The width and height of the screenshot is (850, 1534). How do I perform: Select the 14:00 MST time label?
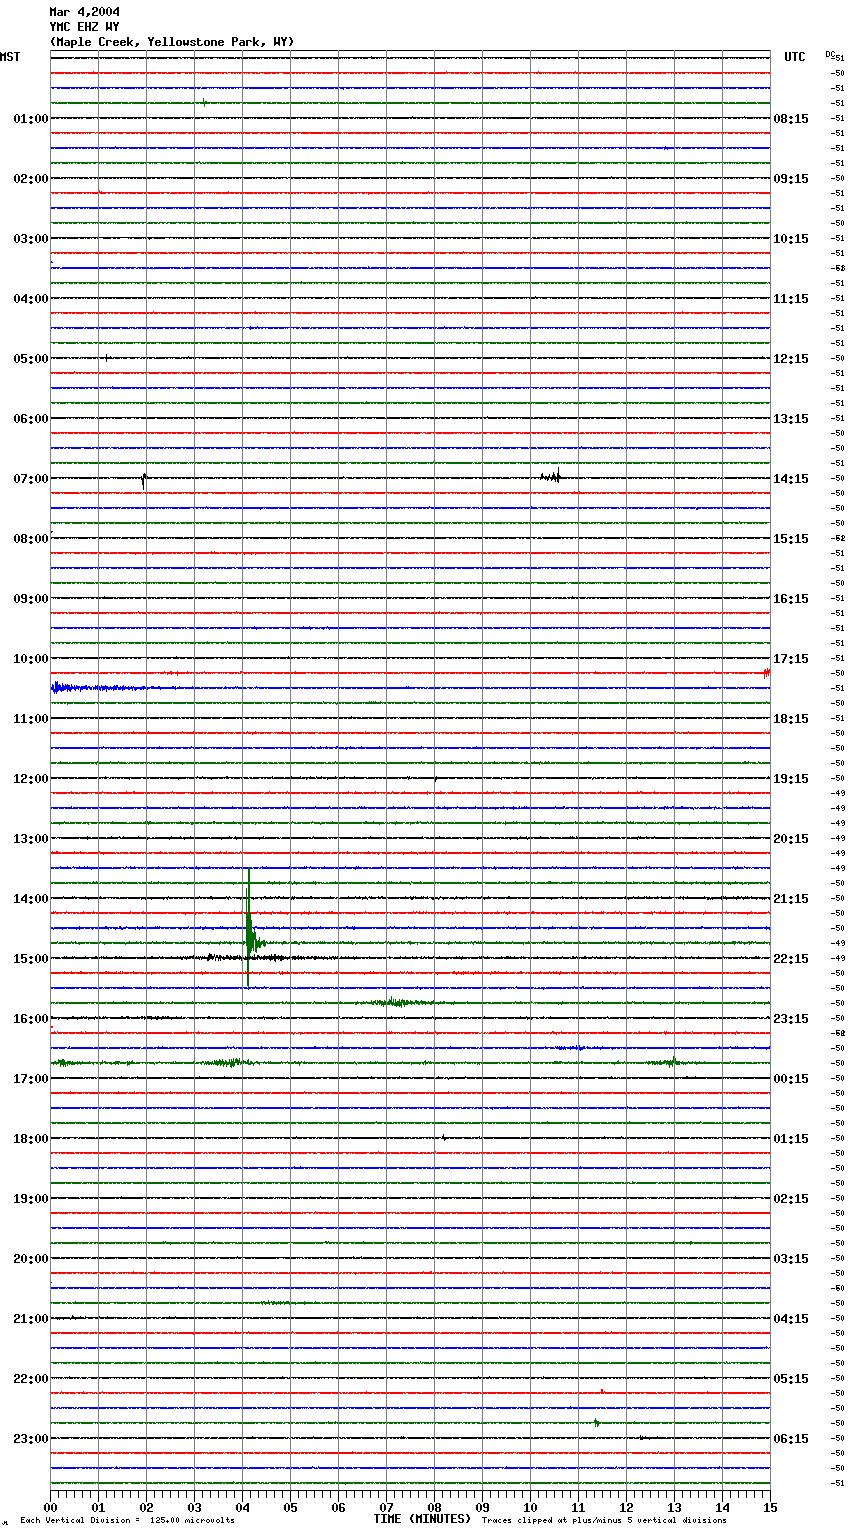[x=30, y=899]
